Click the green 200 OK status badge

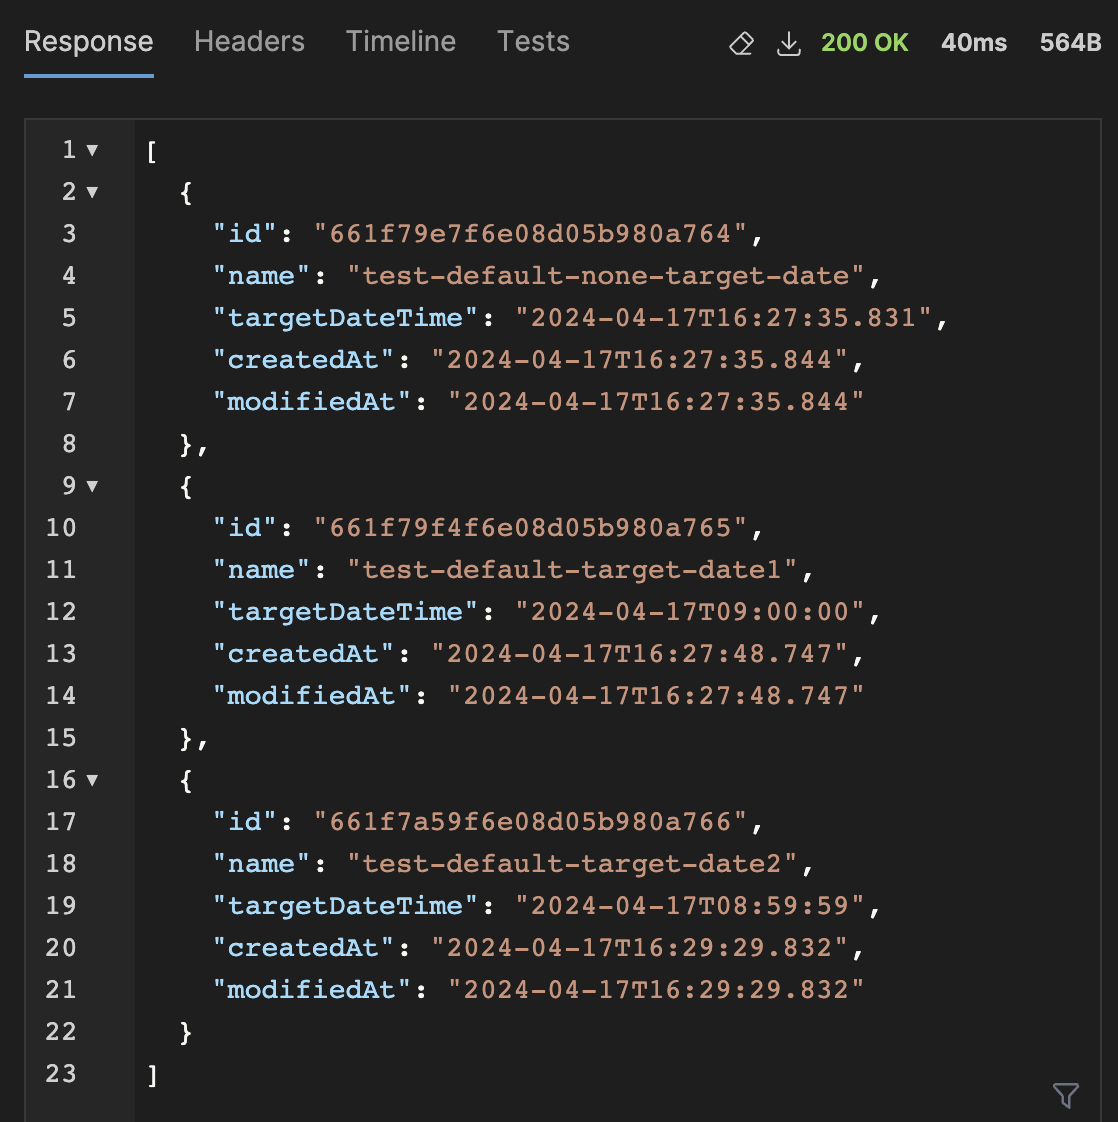865,42
